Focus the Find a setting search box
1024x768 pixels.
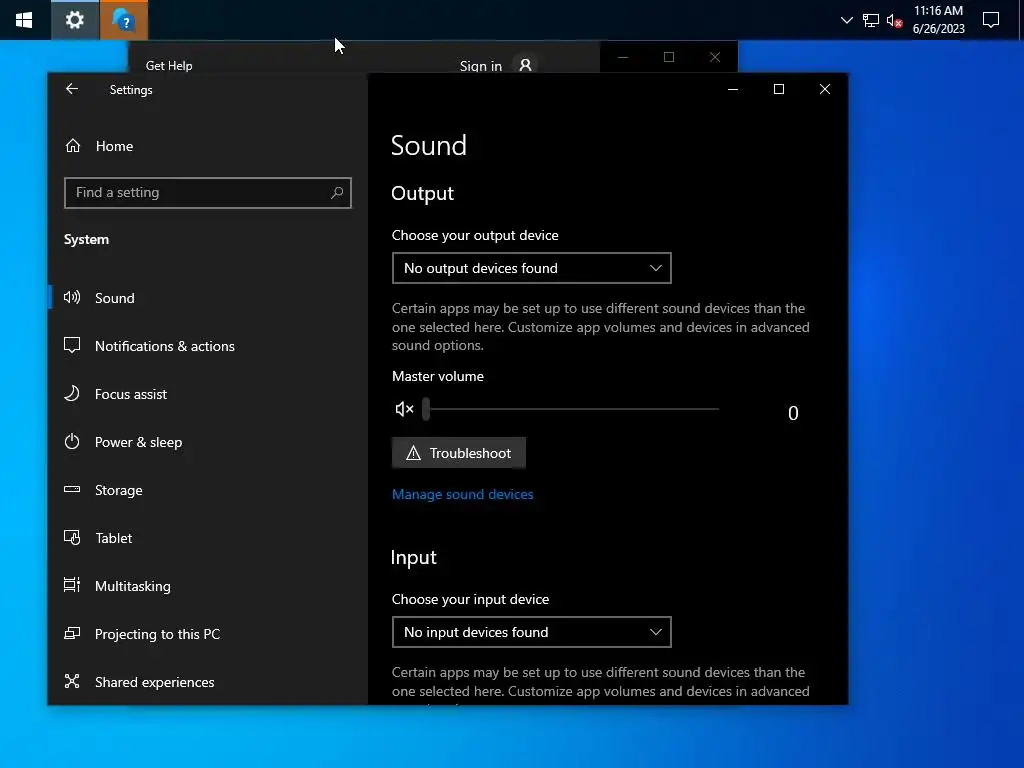208,193
